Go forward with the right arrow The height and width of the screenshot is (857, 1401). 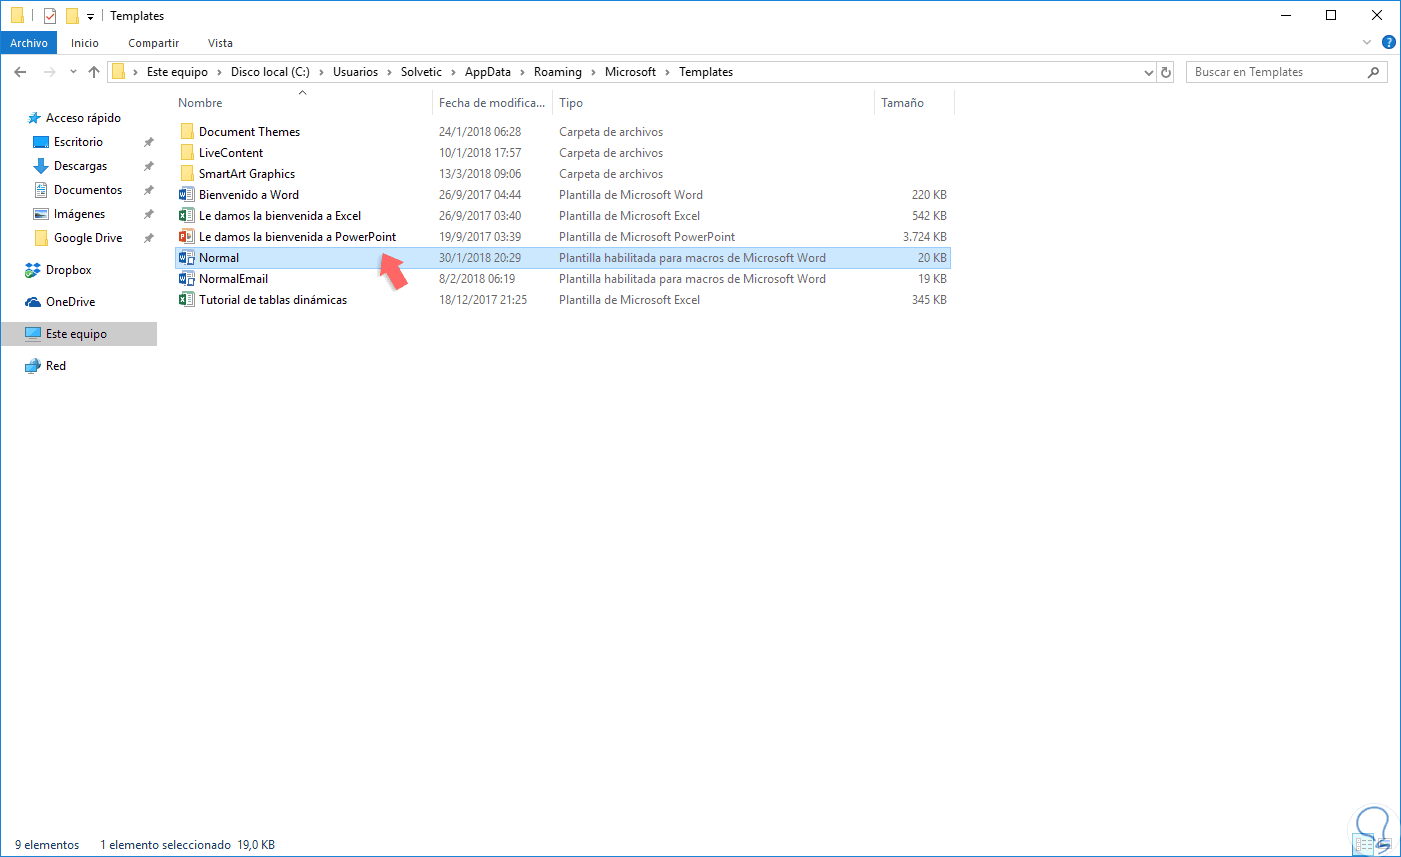tap(49, 72)
